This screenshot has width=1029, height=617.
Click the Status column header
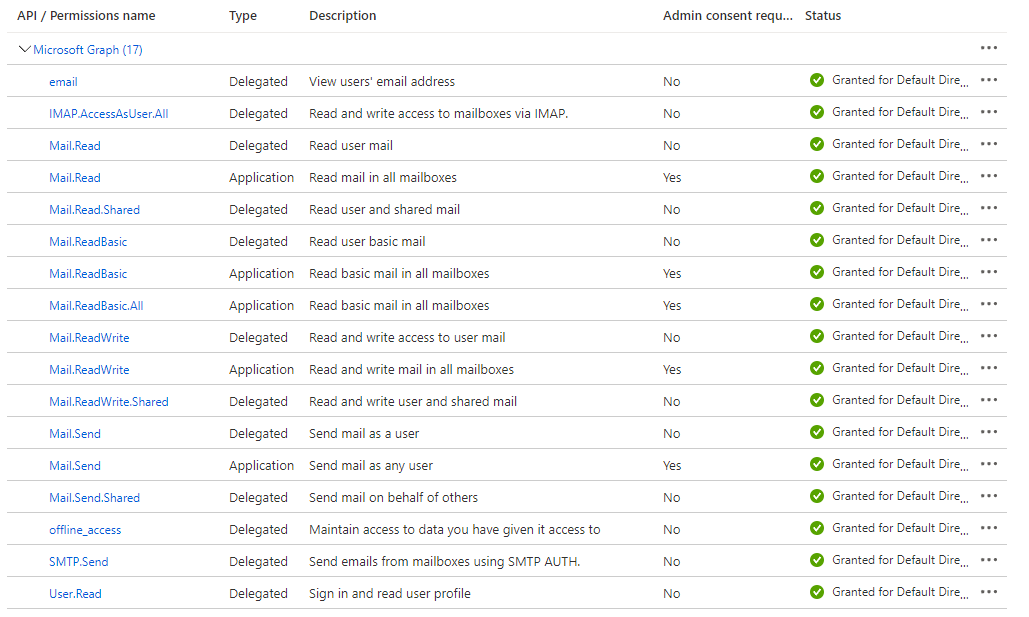[824, 15]
